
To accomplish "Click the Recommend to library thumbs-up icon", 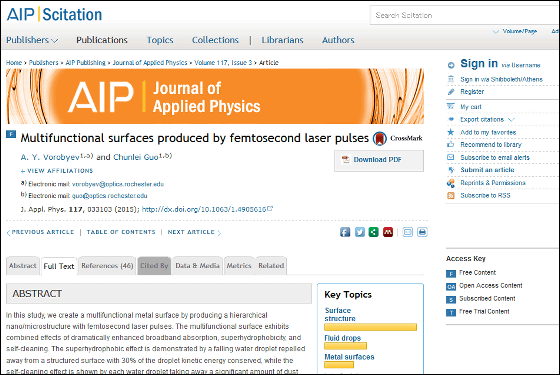I will (451, 145).
